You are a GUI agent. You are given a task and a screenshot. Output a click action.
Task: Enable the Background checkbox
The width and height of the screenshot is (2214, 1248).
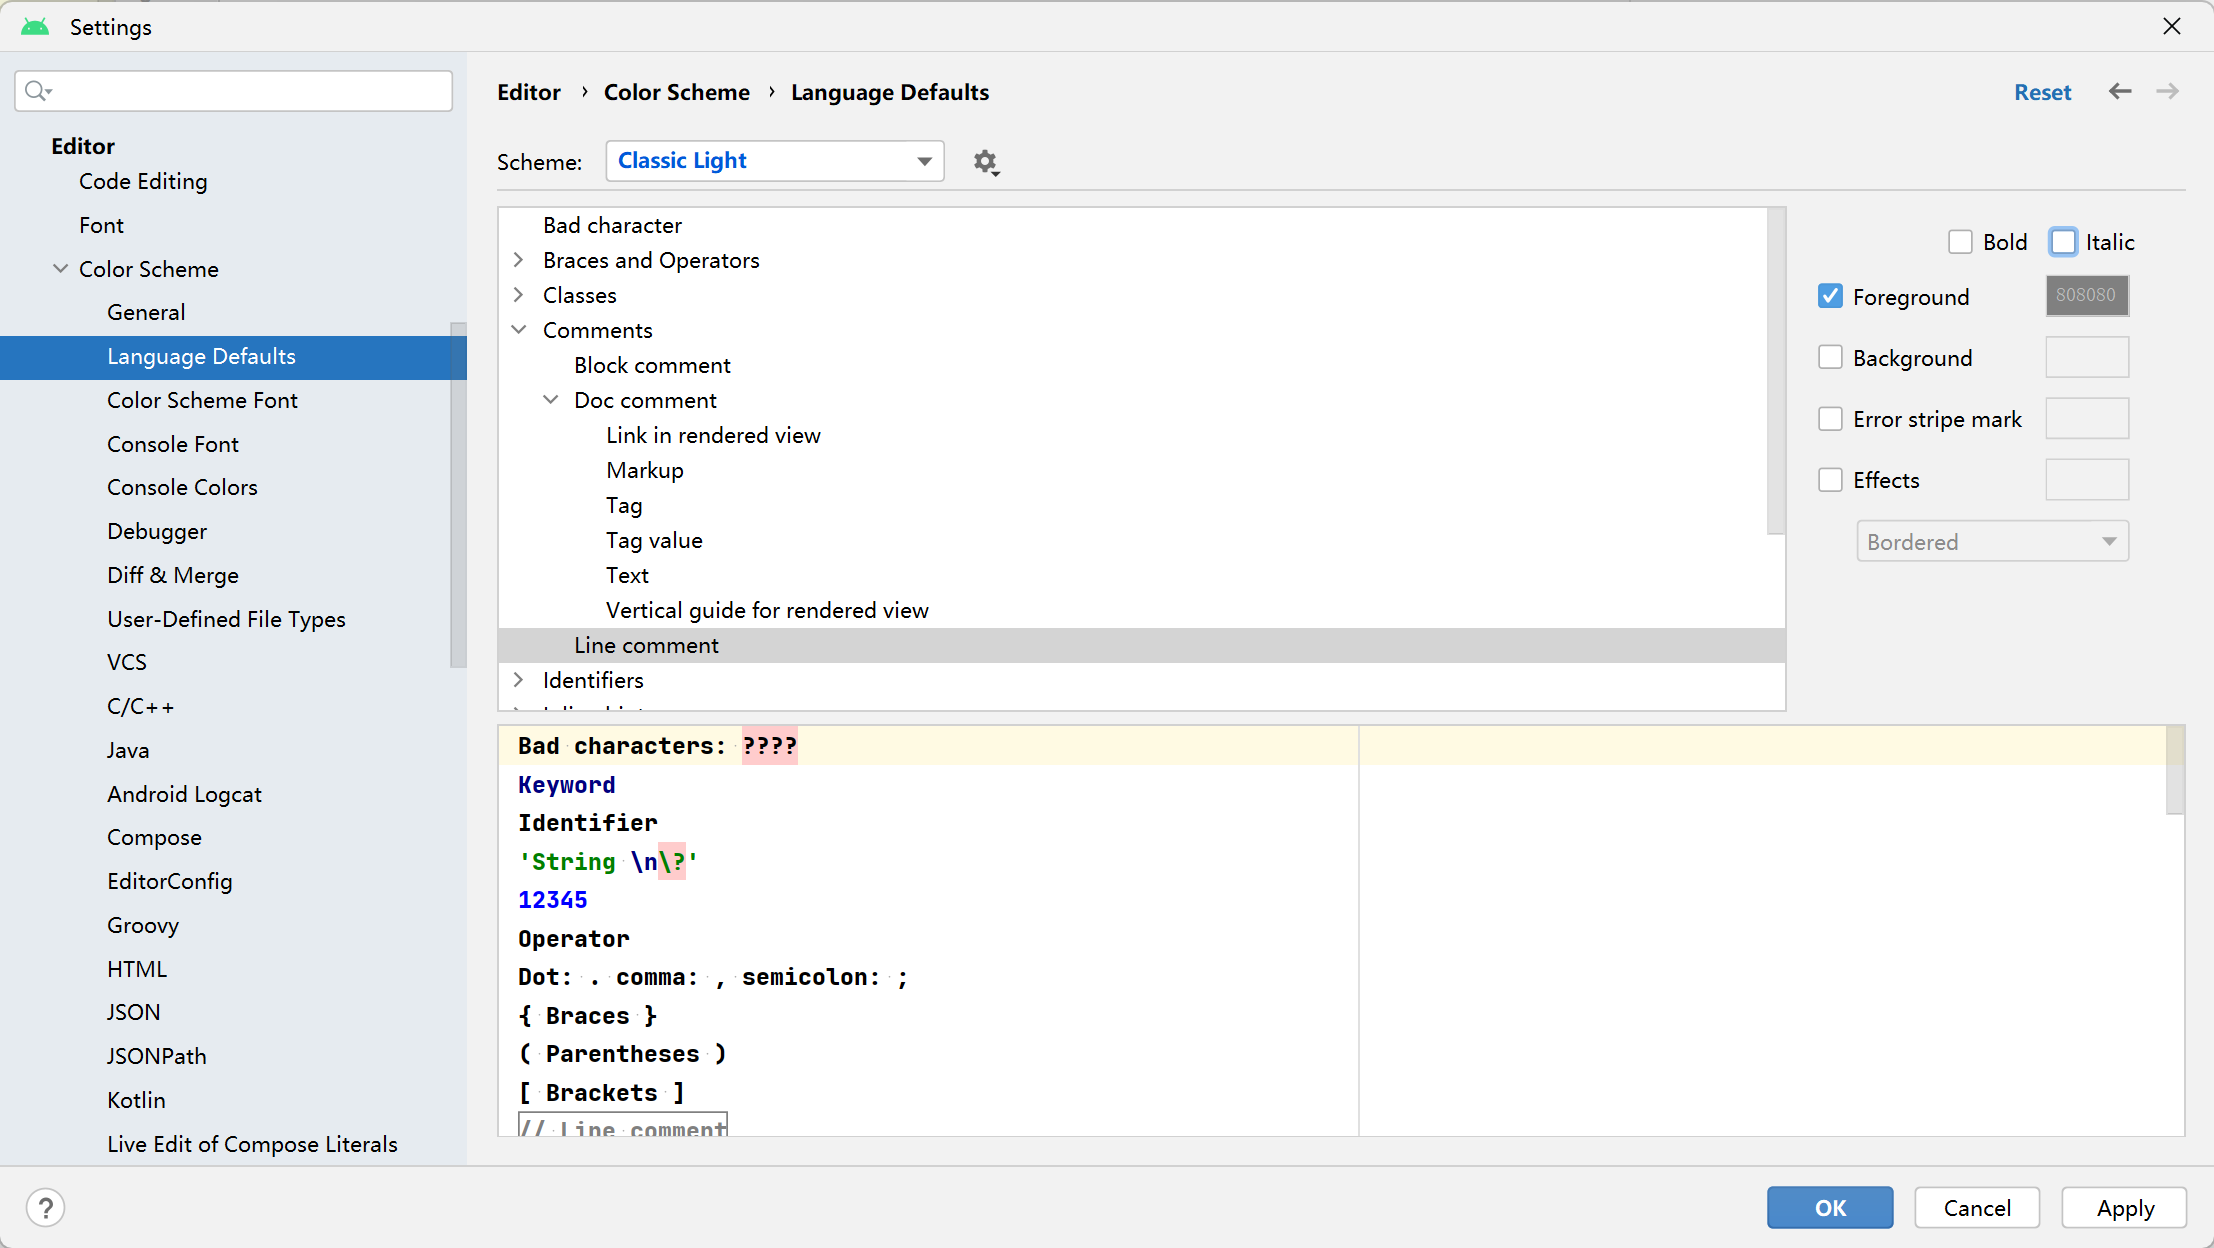click(1830, 357)
